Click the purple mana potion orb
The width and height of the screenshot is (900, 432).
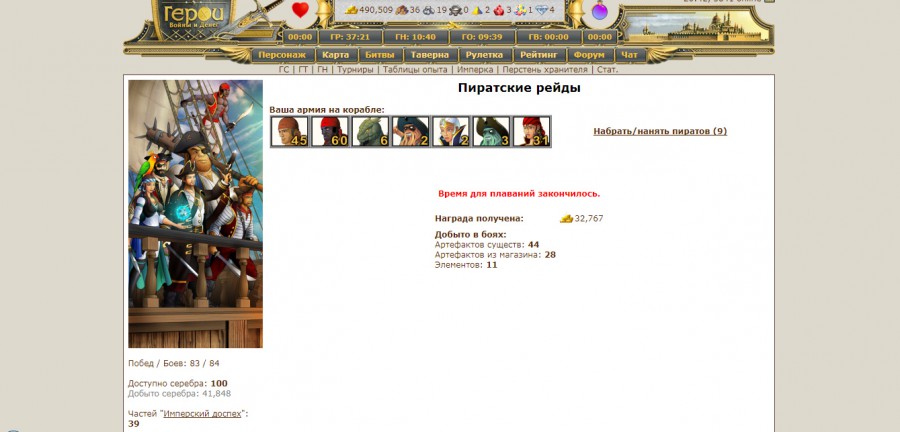point(600,11)
